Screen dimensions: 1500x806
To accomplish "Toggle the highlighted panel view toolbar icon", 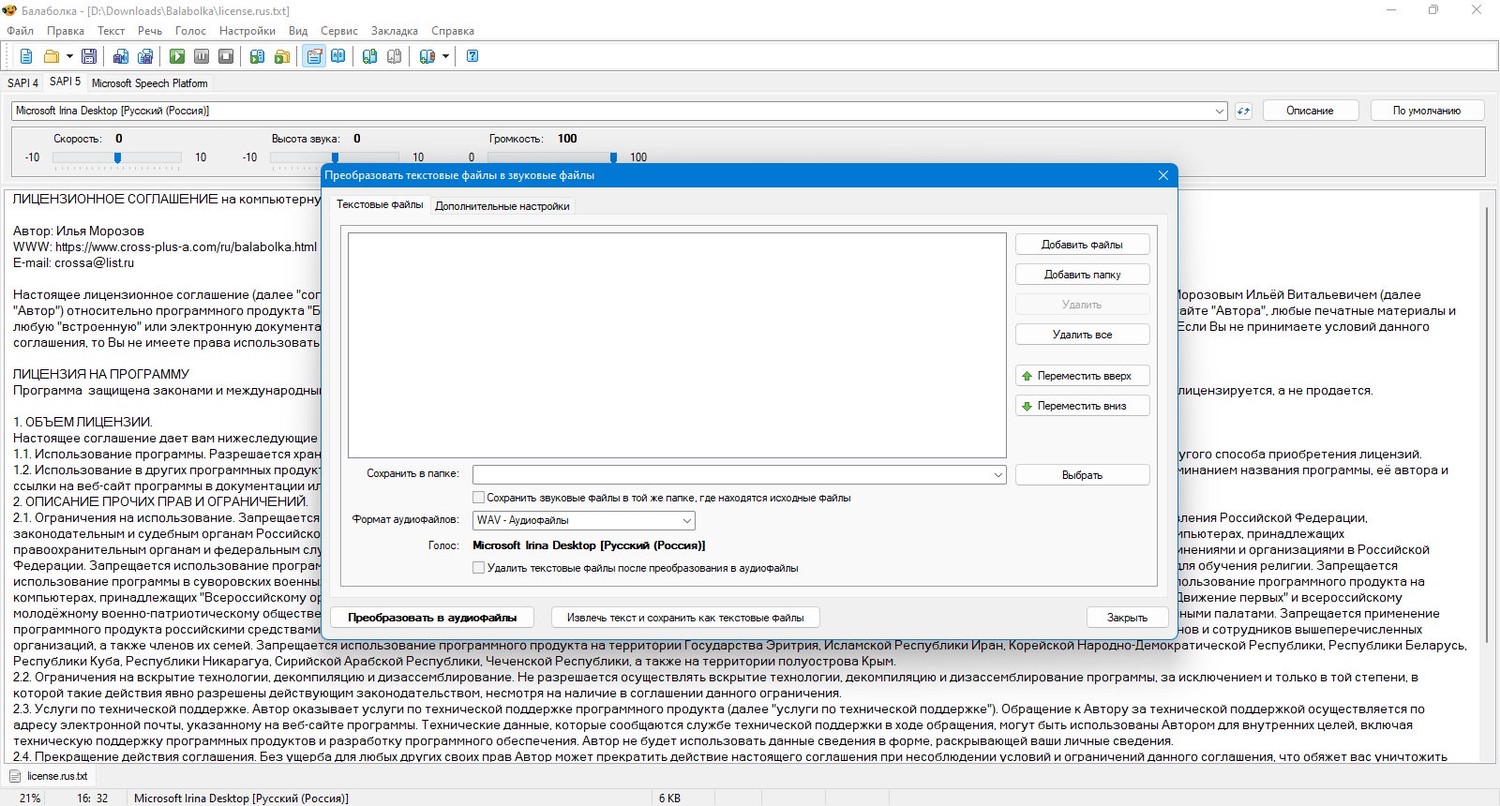I will click(314, 56).
